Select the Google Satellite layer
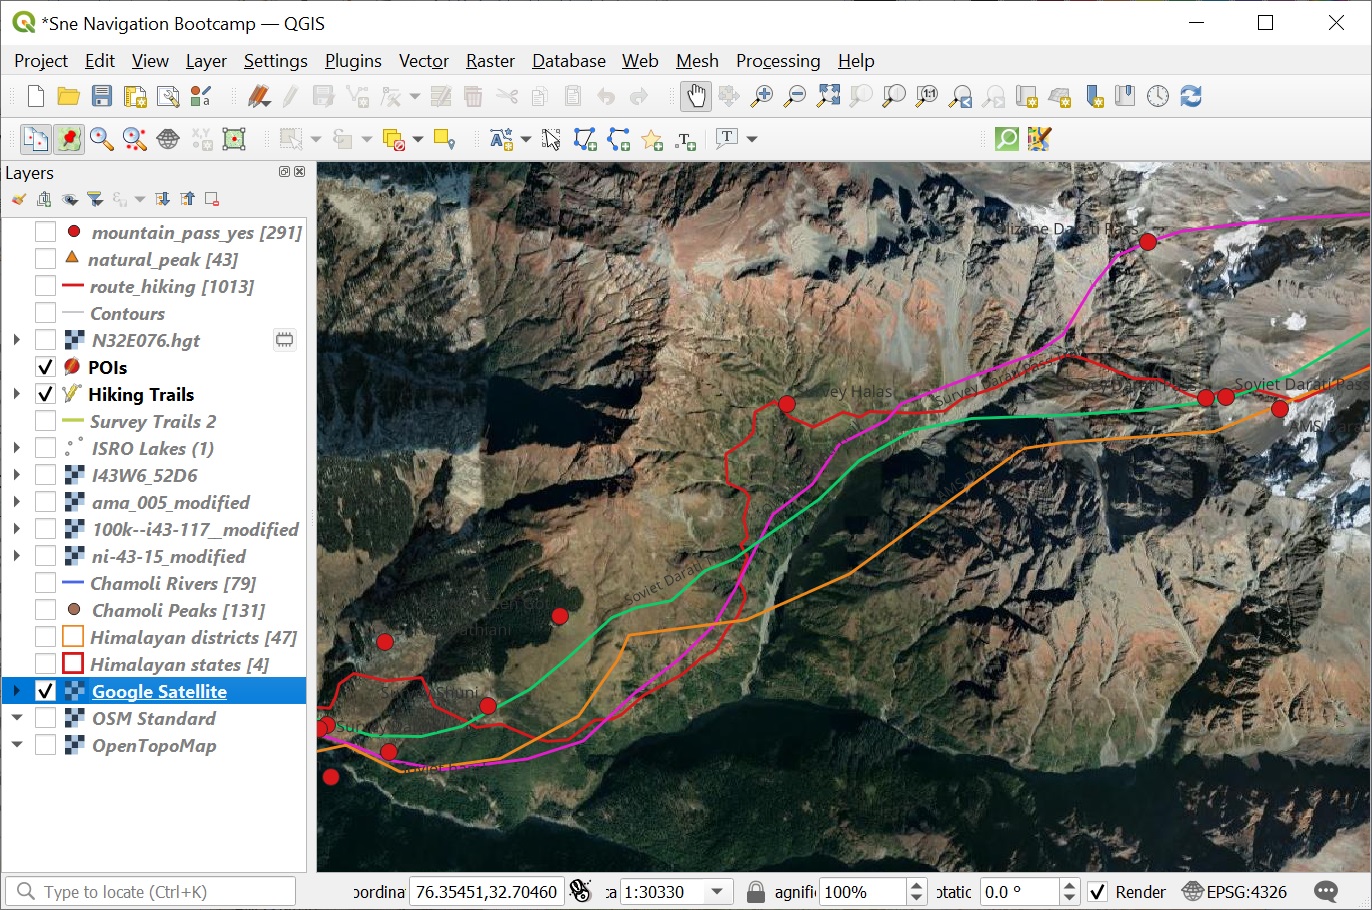 pyautogui.click(x=159, y=691)
